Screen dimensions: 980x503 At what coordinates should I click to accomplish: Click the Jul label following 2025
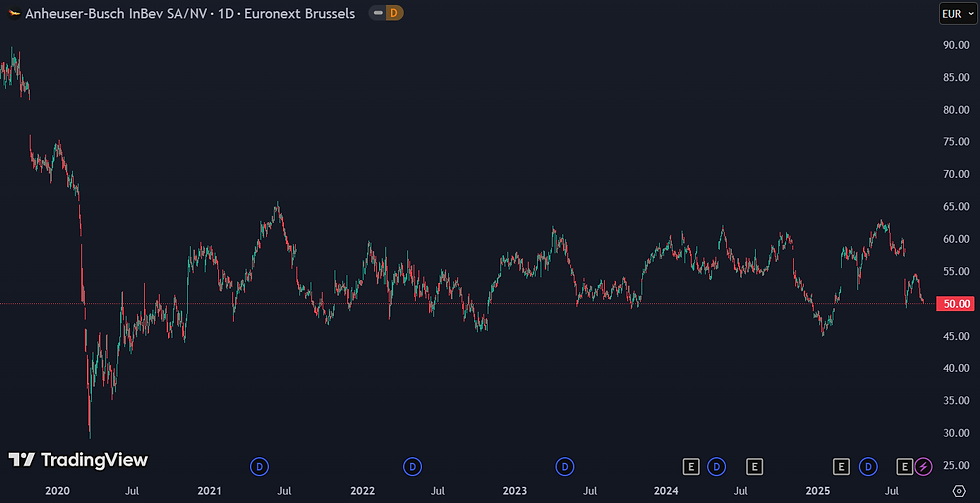coord(893,491)
